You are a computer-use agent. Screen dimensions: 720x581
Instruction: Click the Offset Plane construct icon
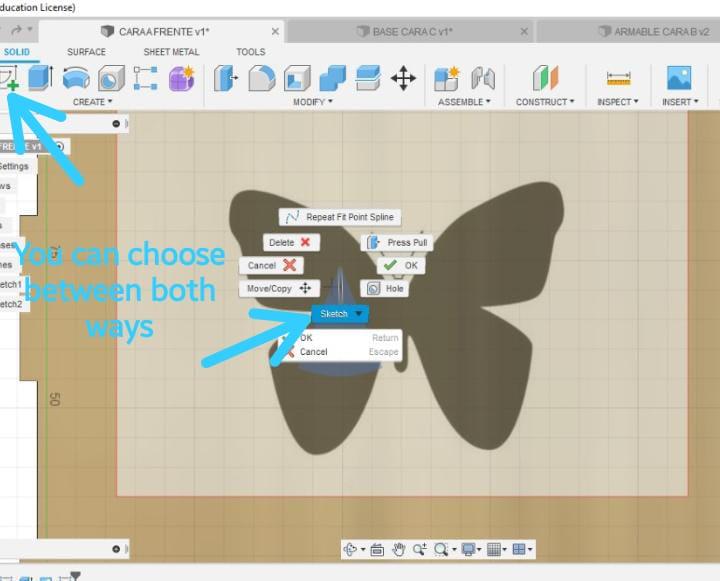pos(546,78)
